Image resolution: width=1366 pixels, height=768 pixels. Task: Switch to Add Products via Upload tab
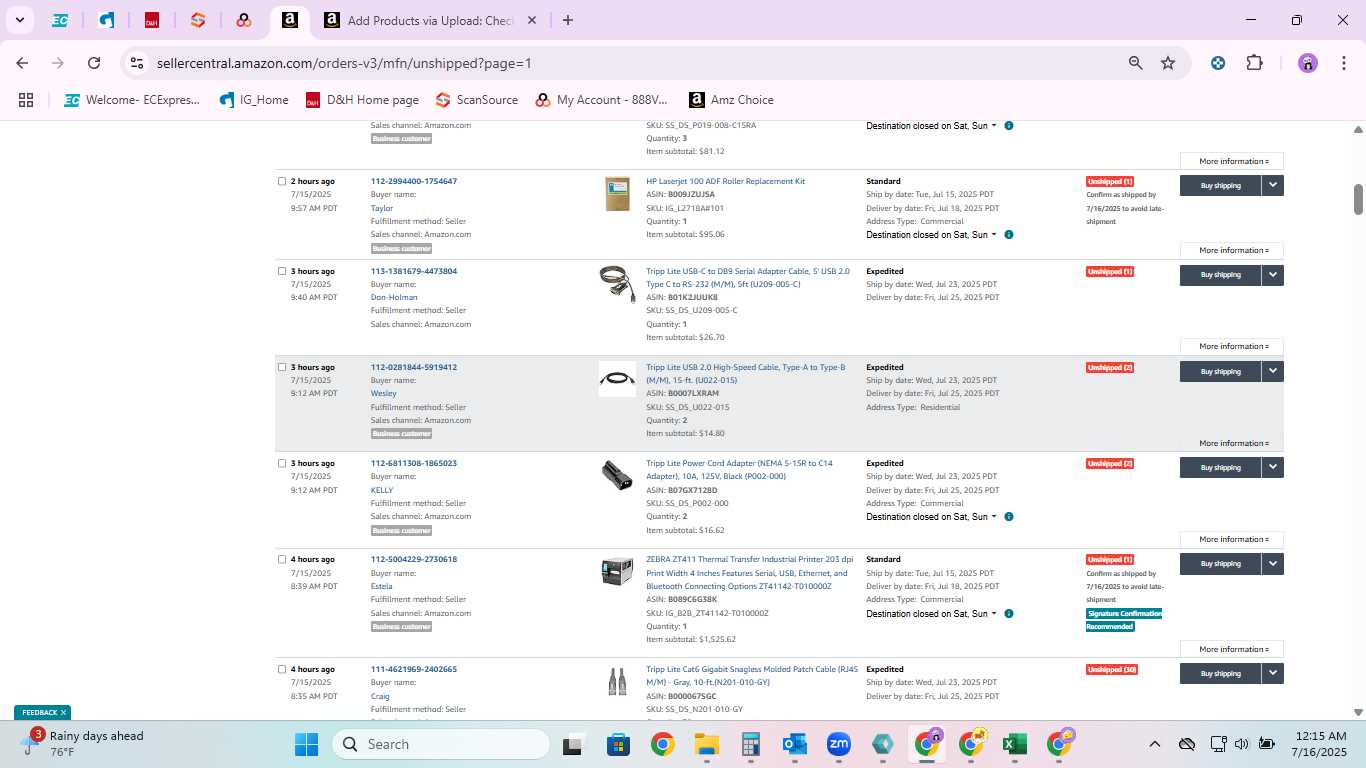pyautogui.click(x=430, y=20)
